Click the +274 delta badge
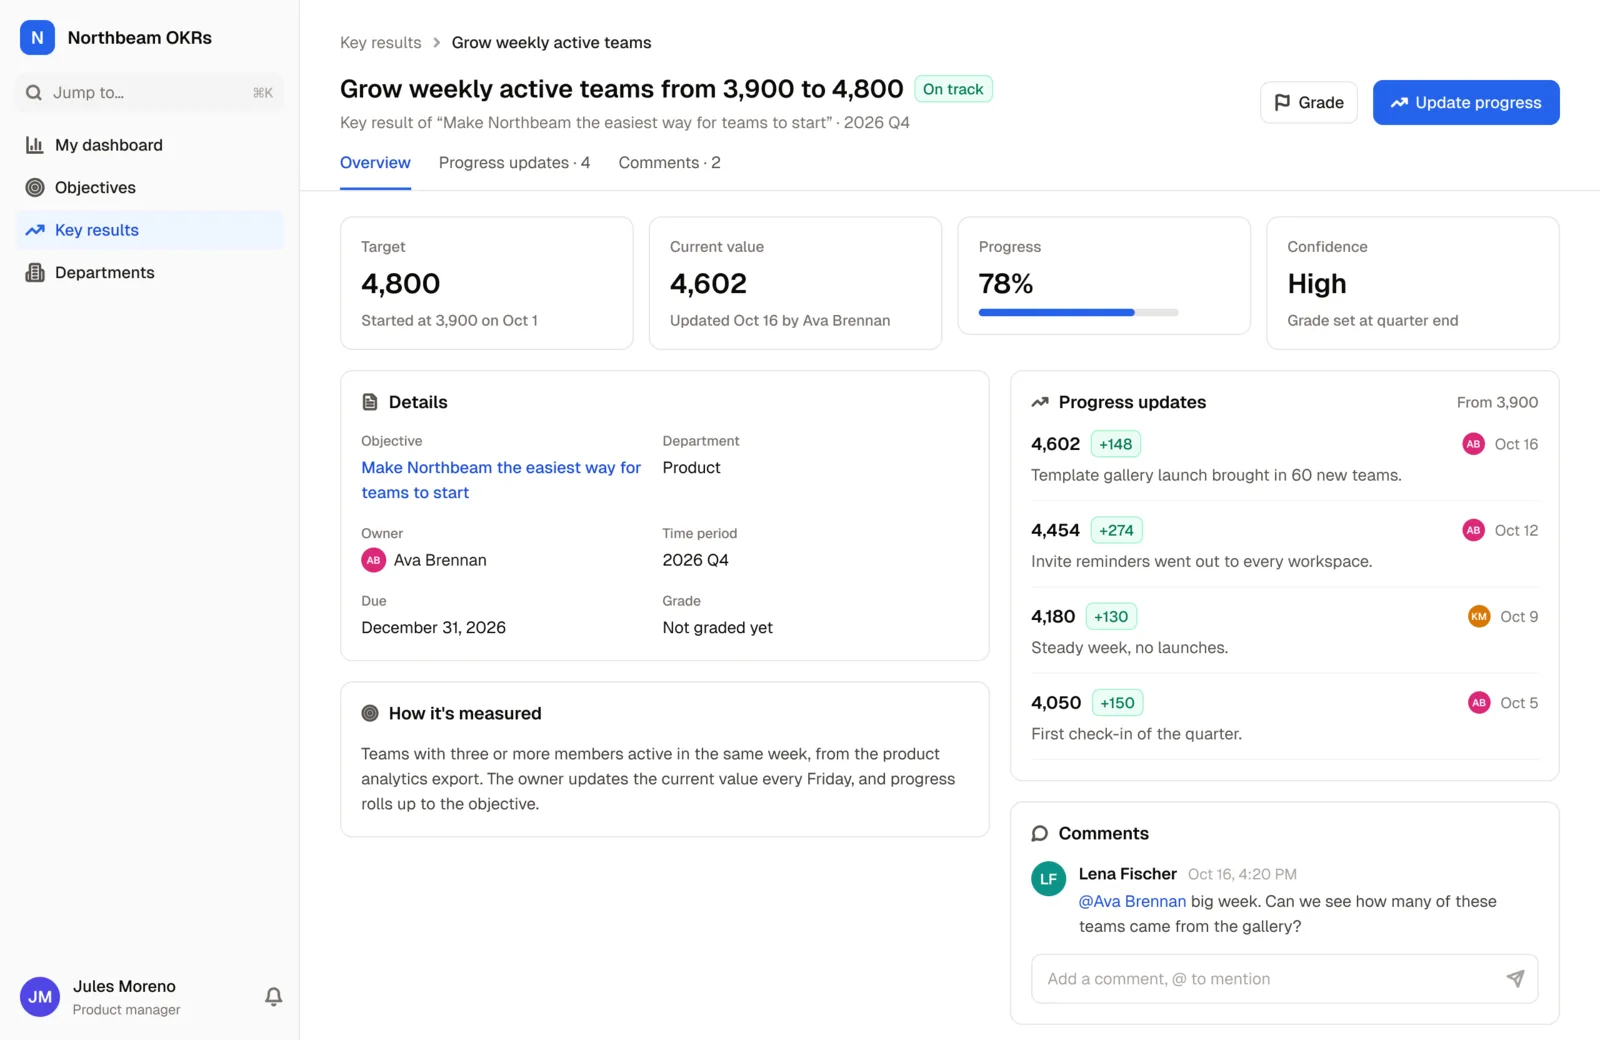 [1116, 530]
